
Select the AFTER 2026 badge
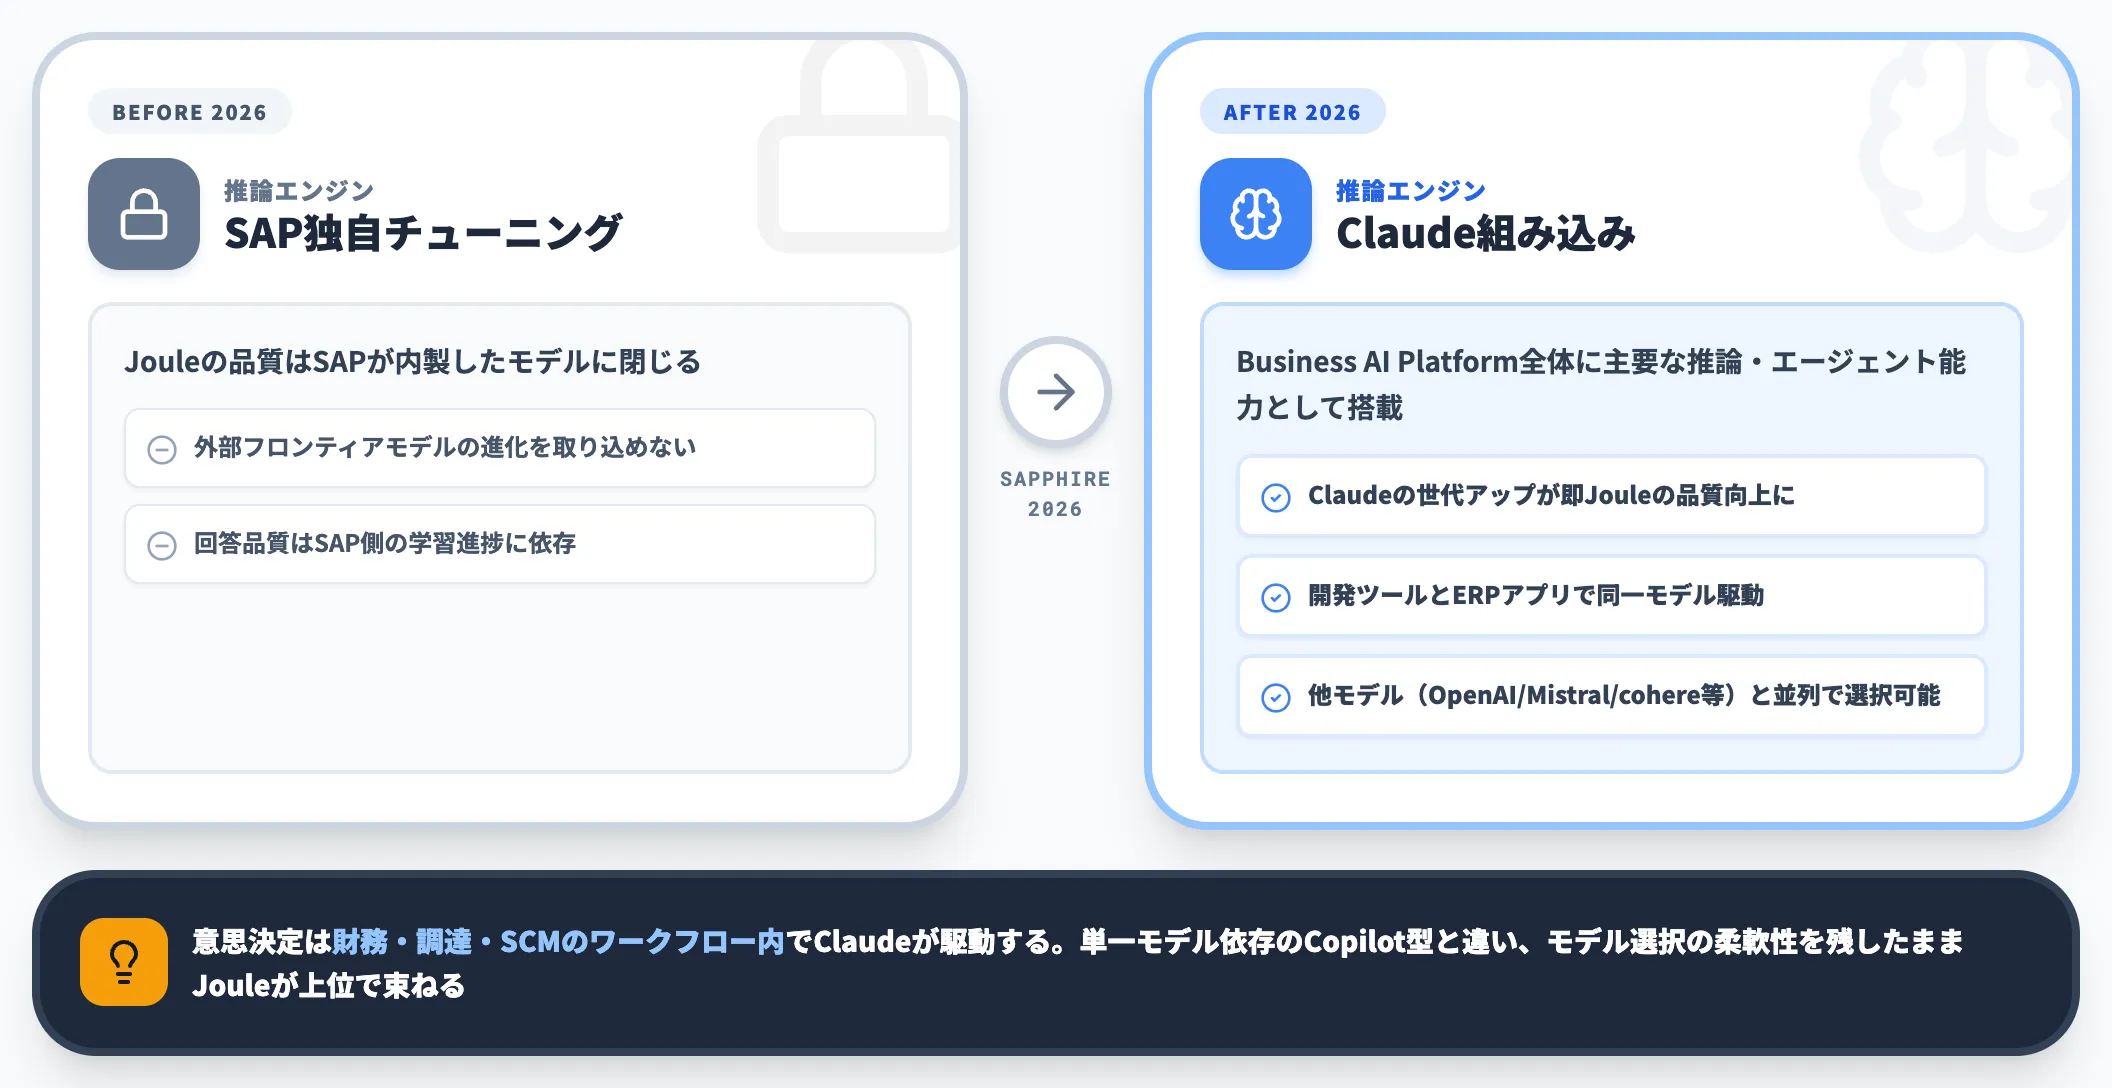pos(1292,112)
